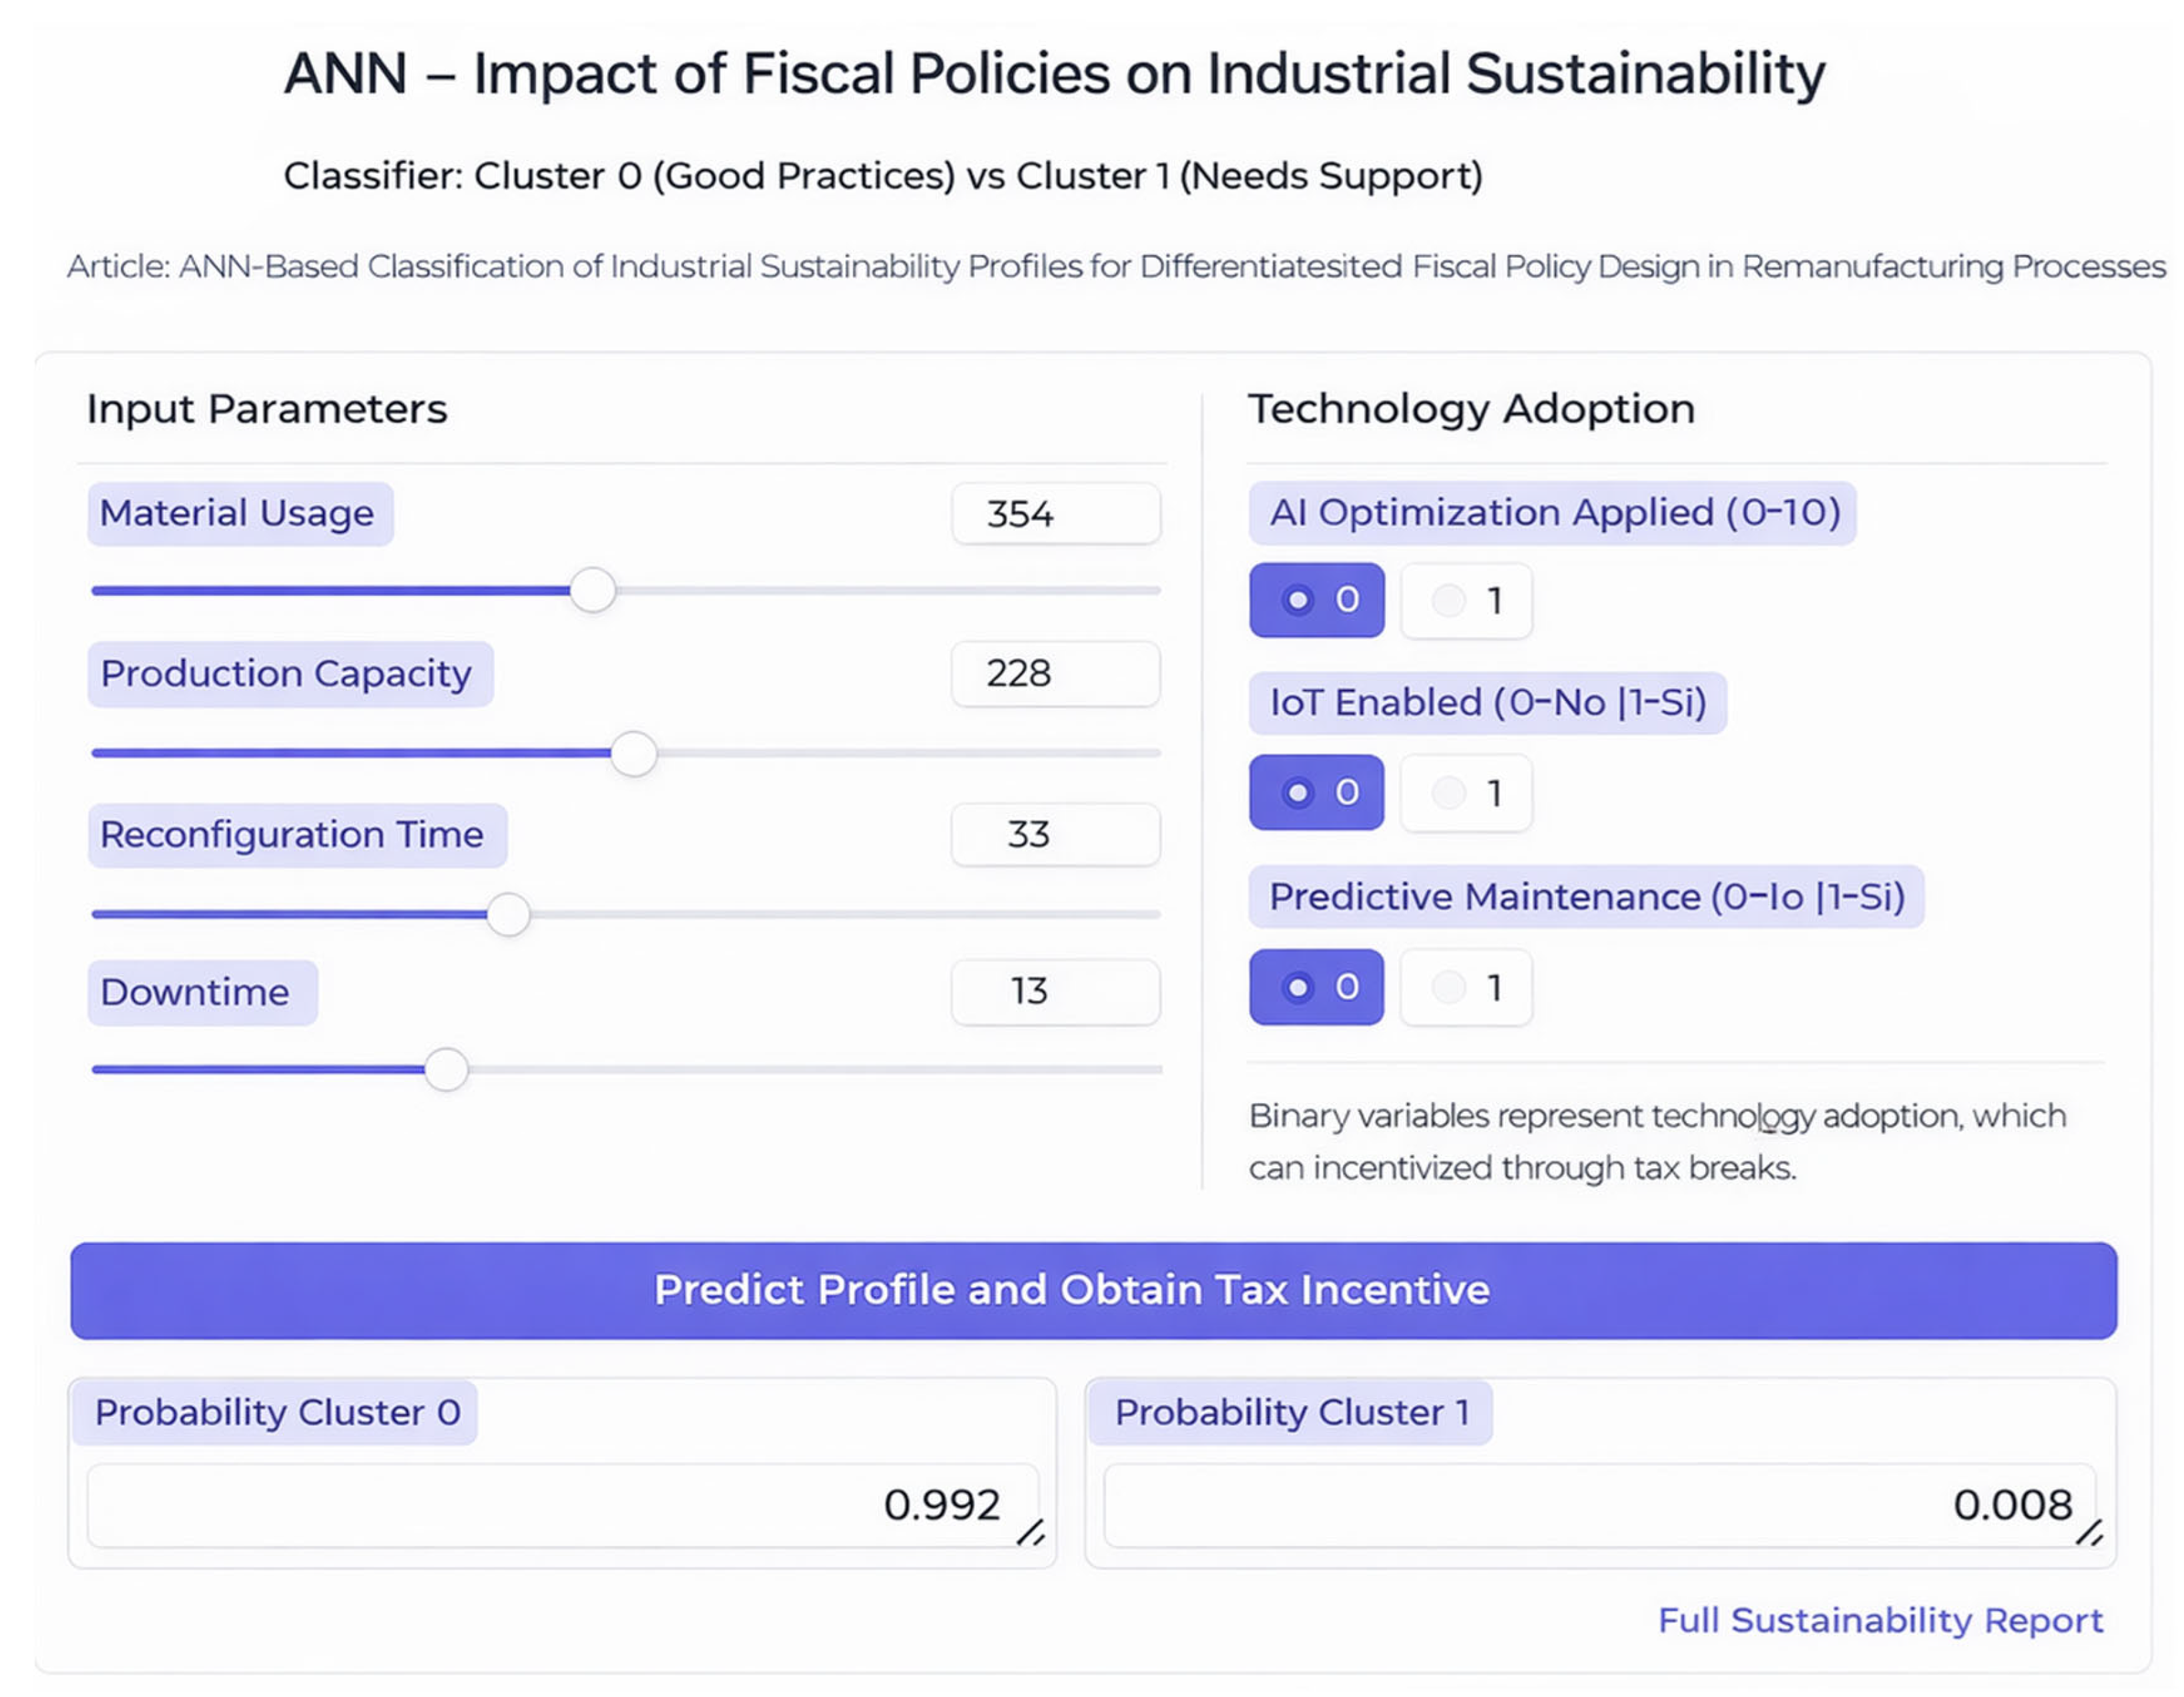Click the Reconfiguration Time slider handle
The width and height of the screenshot is (2184, 1697).
[x=508, y=914]
